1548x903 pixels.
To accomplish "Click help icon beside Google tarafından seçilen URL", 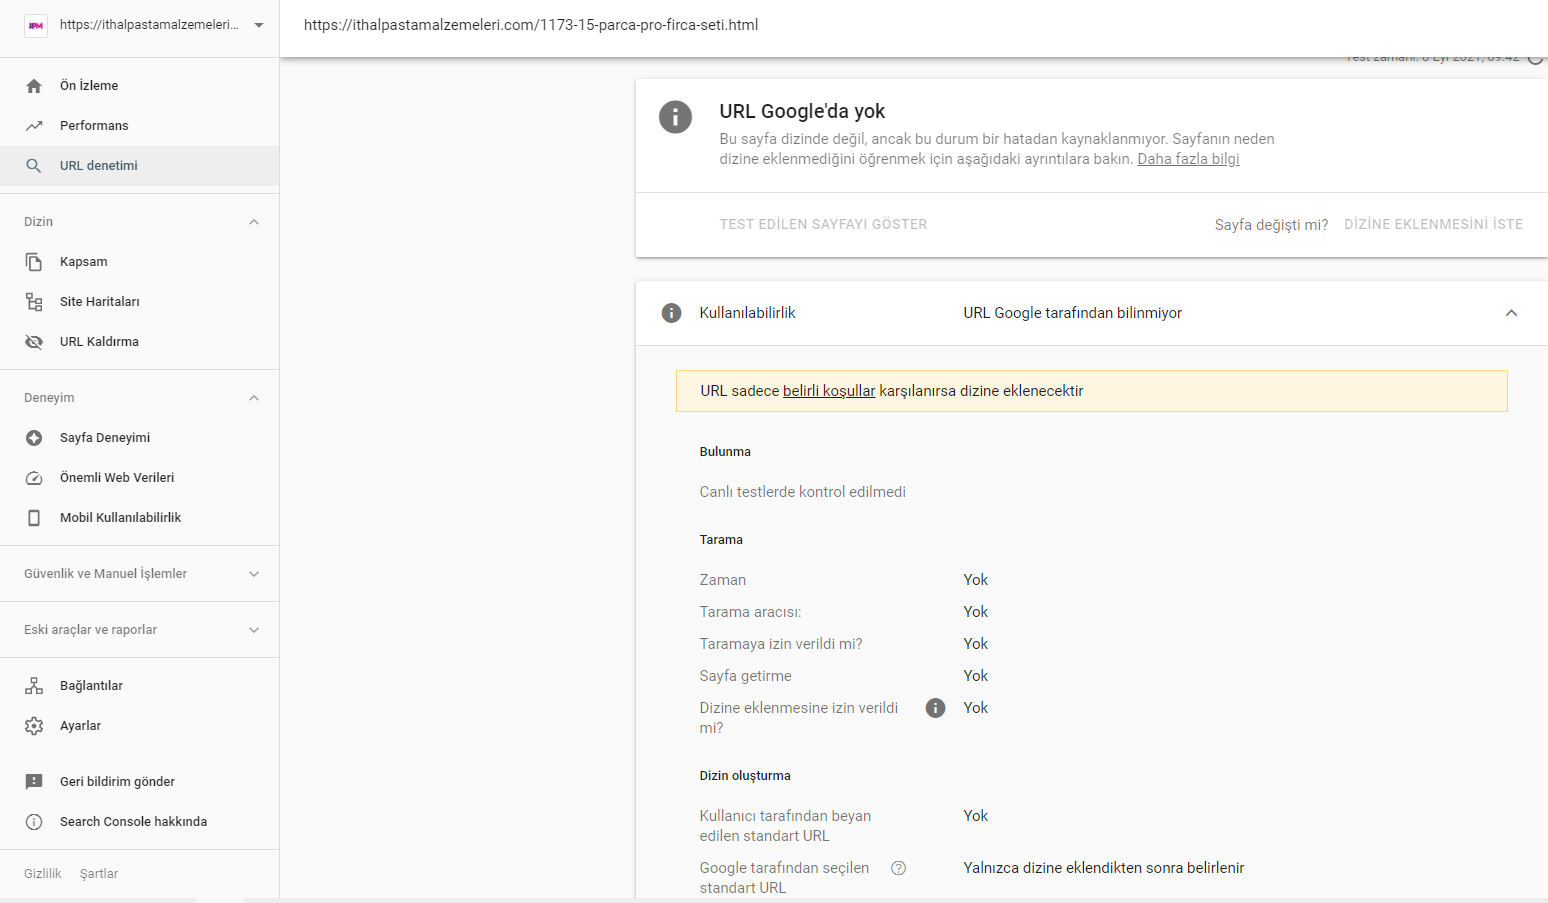I will [x=898, y=868].
